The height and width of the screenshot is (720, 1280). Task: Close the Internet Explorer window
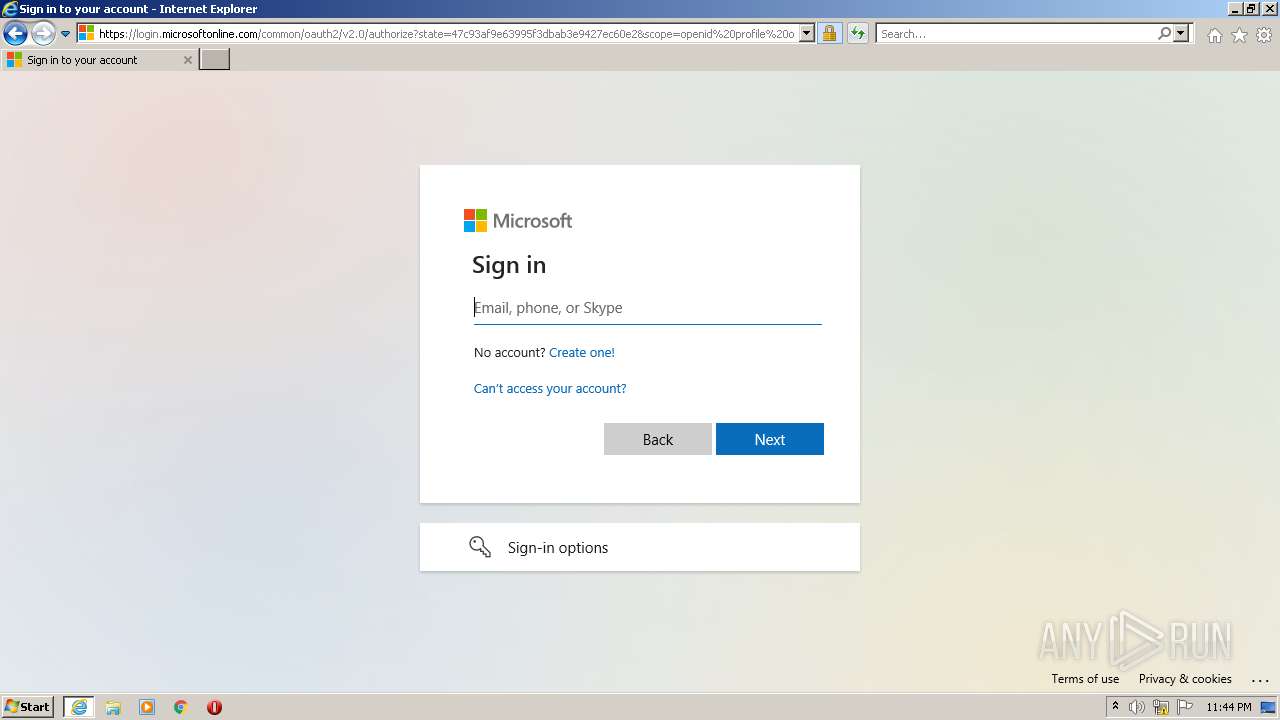pos(1268,9)
